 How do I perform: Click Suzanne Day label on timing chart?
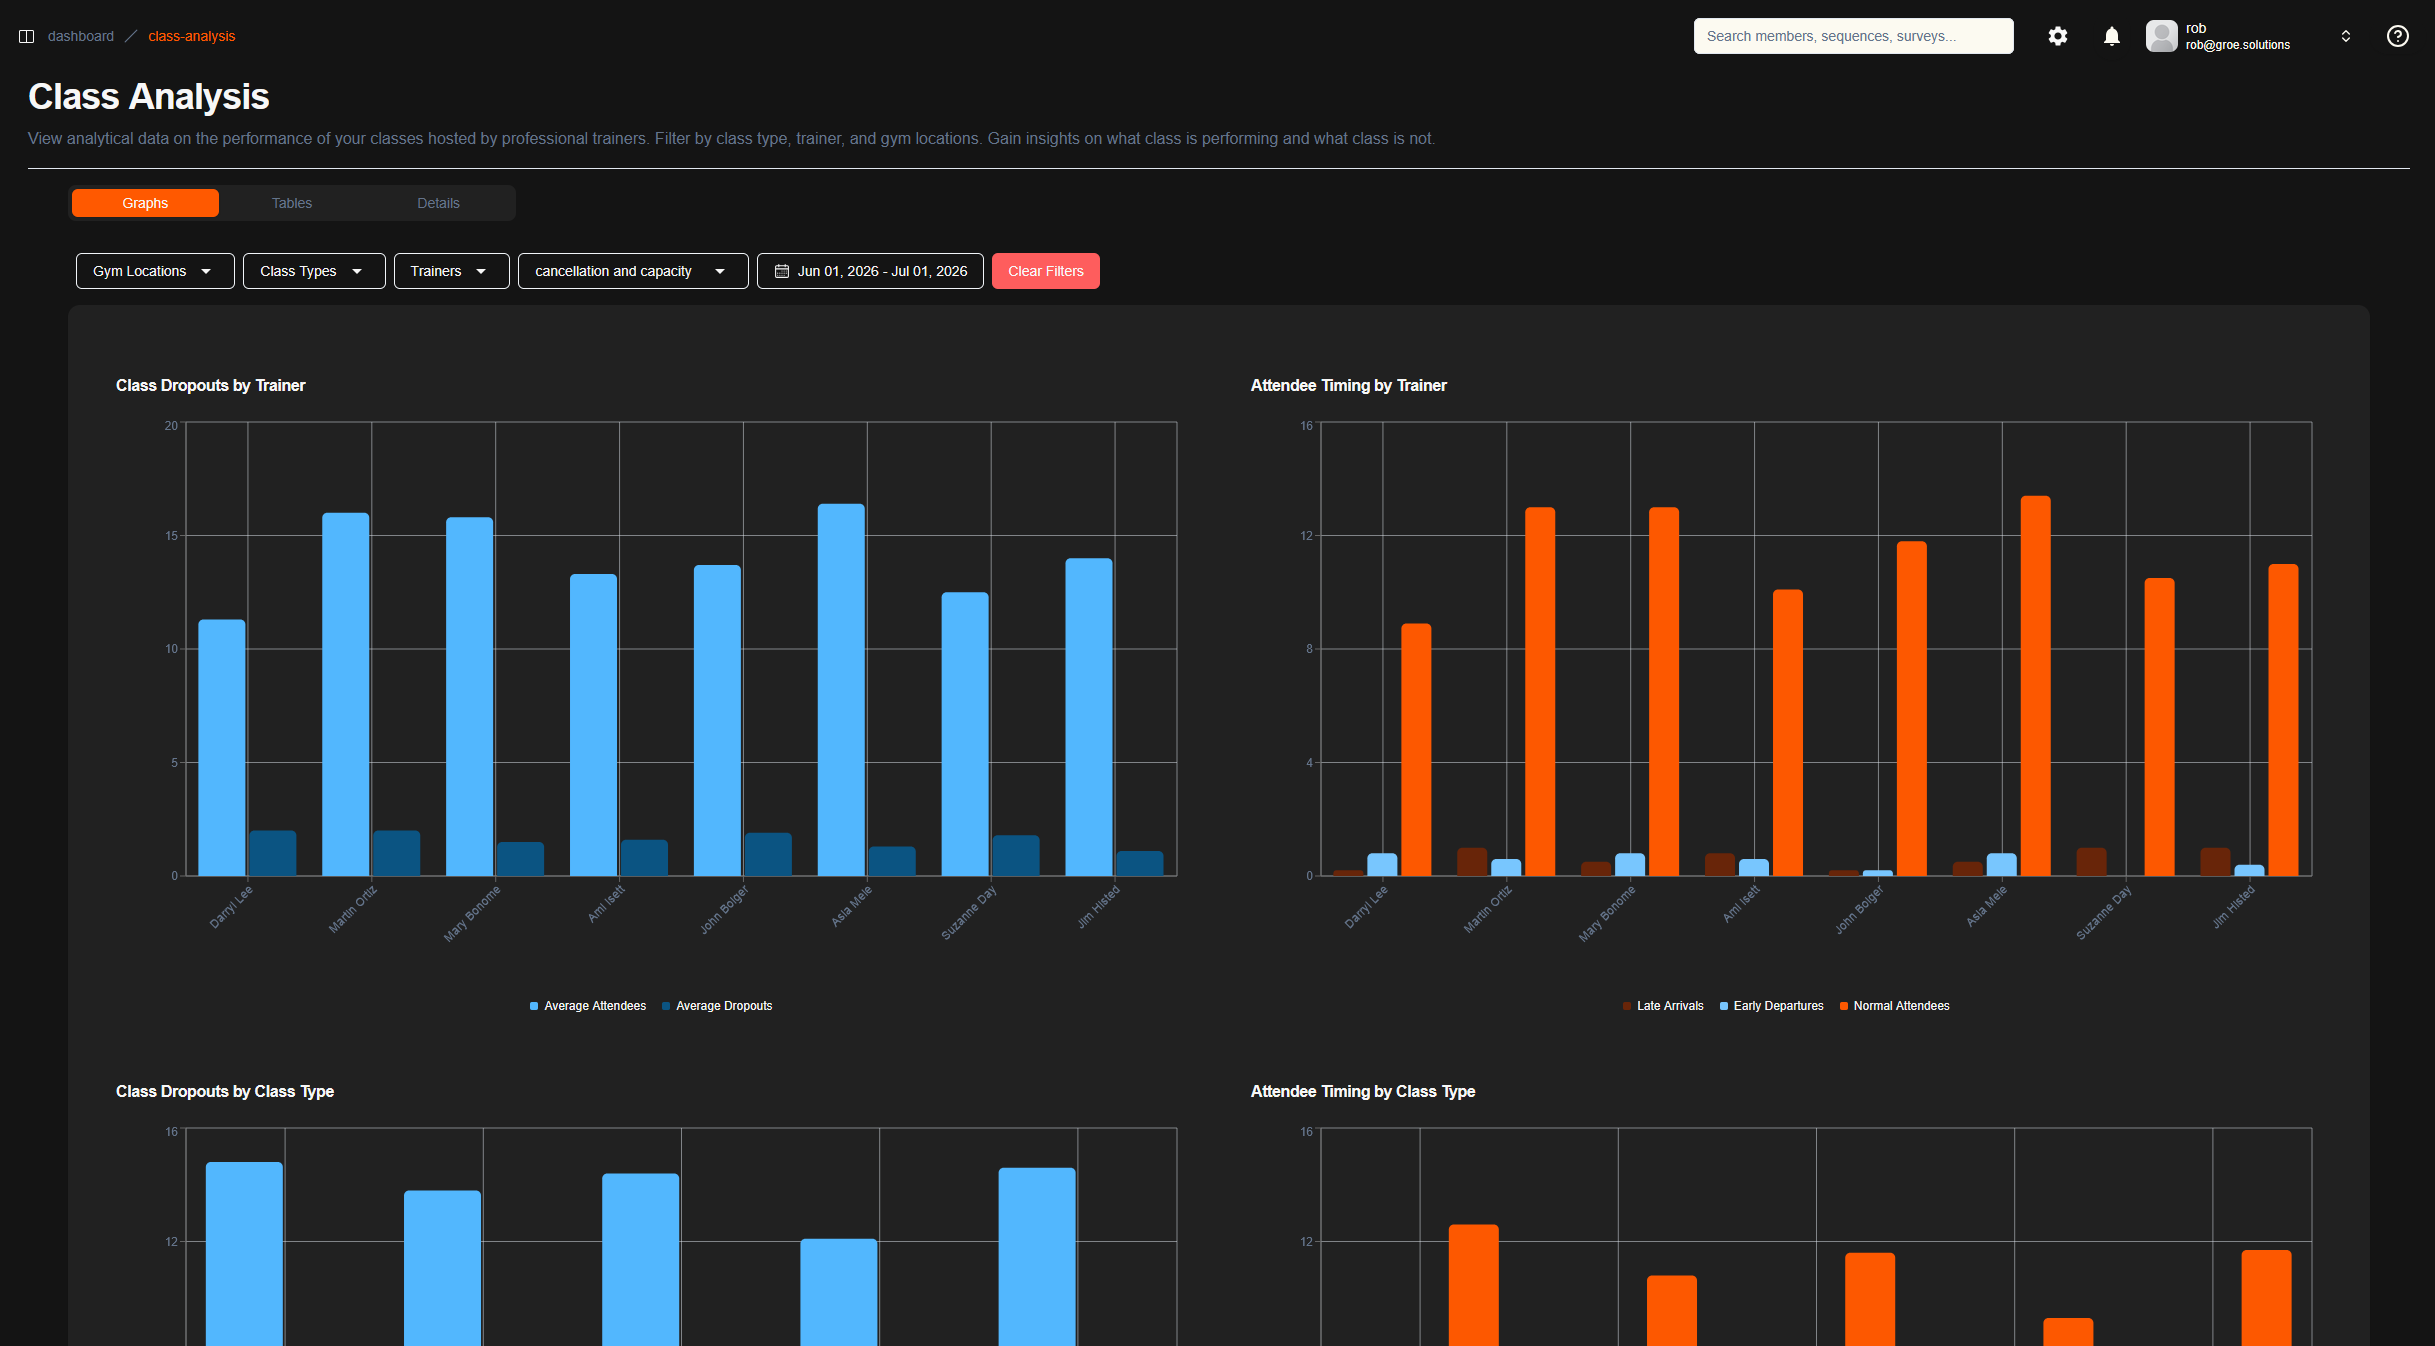(x=2103, y=912)
